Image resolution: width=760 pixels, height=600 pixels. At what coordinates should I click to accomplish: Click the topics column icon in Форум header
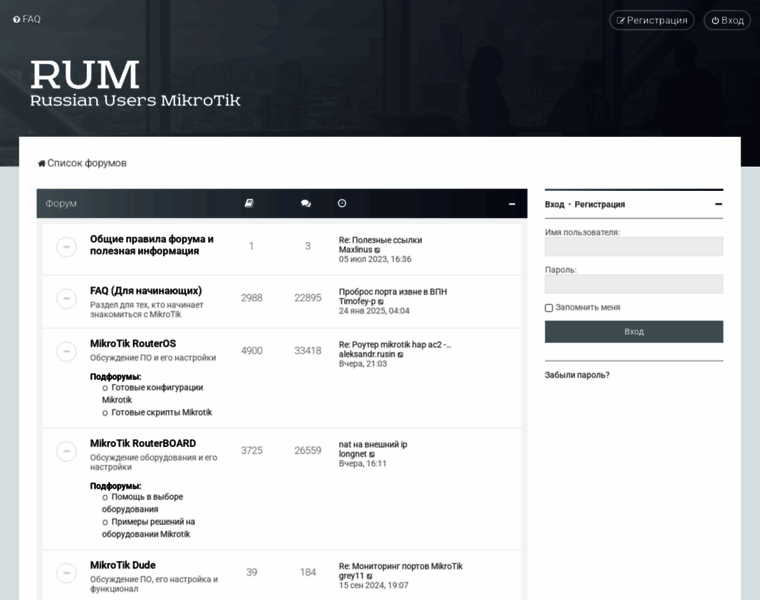(249, 203)
